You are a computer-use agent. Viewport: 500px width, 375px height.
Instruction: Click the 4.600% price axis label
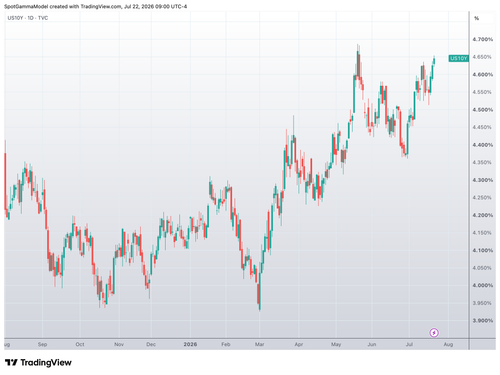482,74
